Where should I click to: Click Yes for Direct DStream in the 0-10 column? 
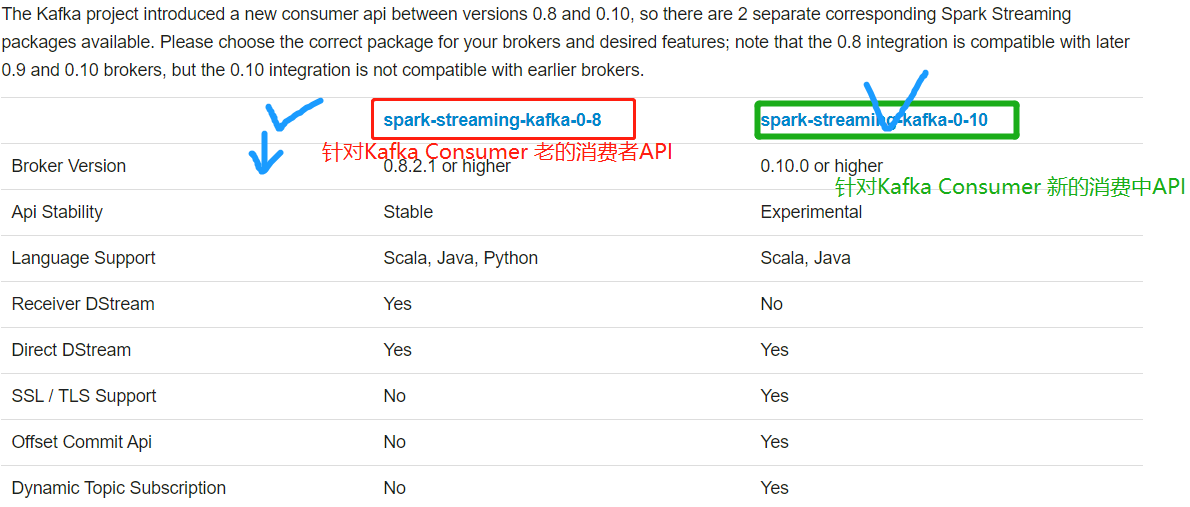[x=775, y=350]
